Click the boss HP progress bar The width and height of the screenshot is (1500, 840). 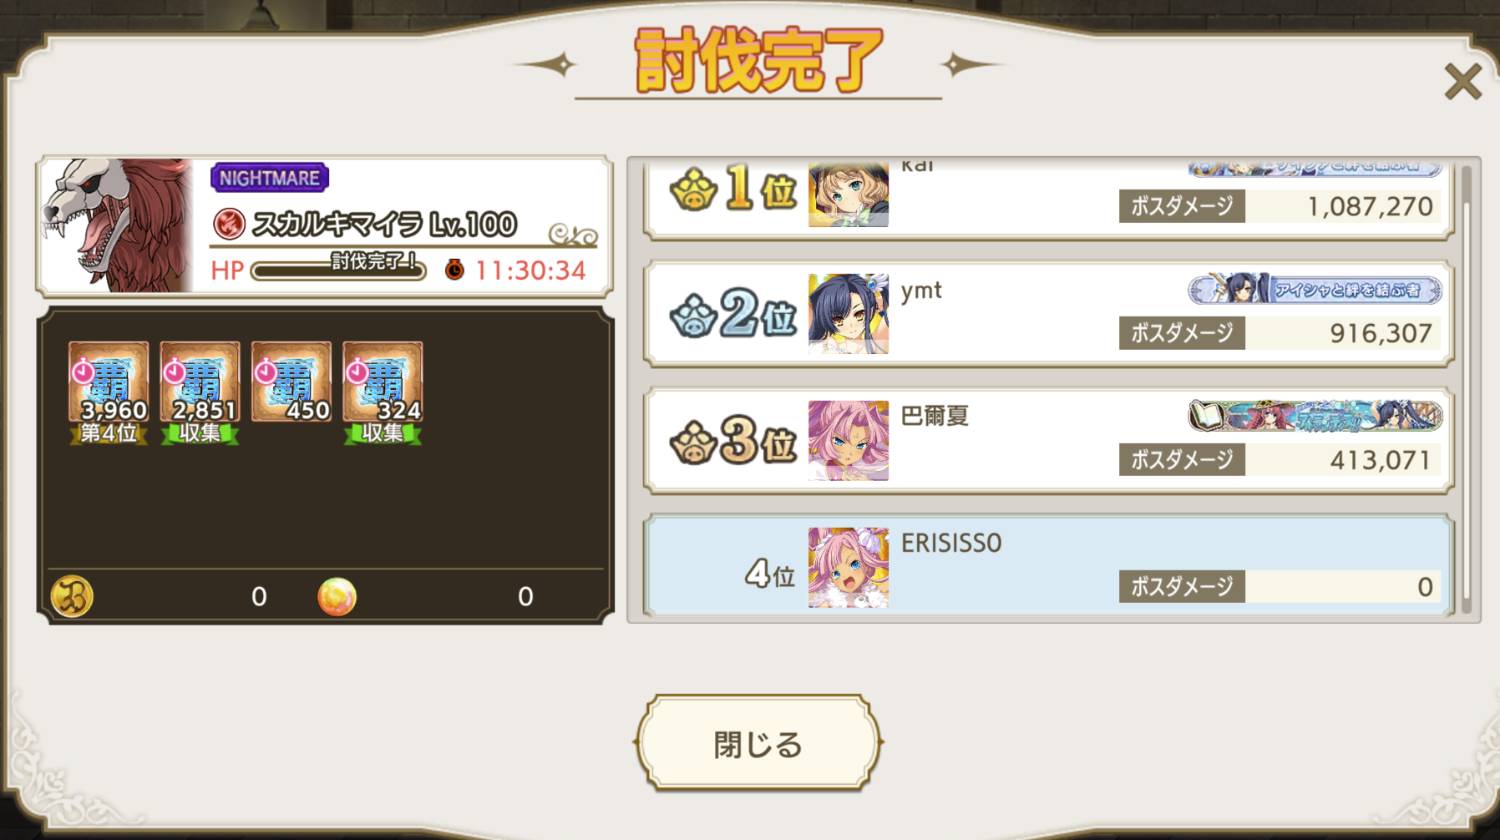pos(338,270)
